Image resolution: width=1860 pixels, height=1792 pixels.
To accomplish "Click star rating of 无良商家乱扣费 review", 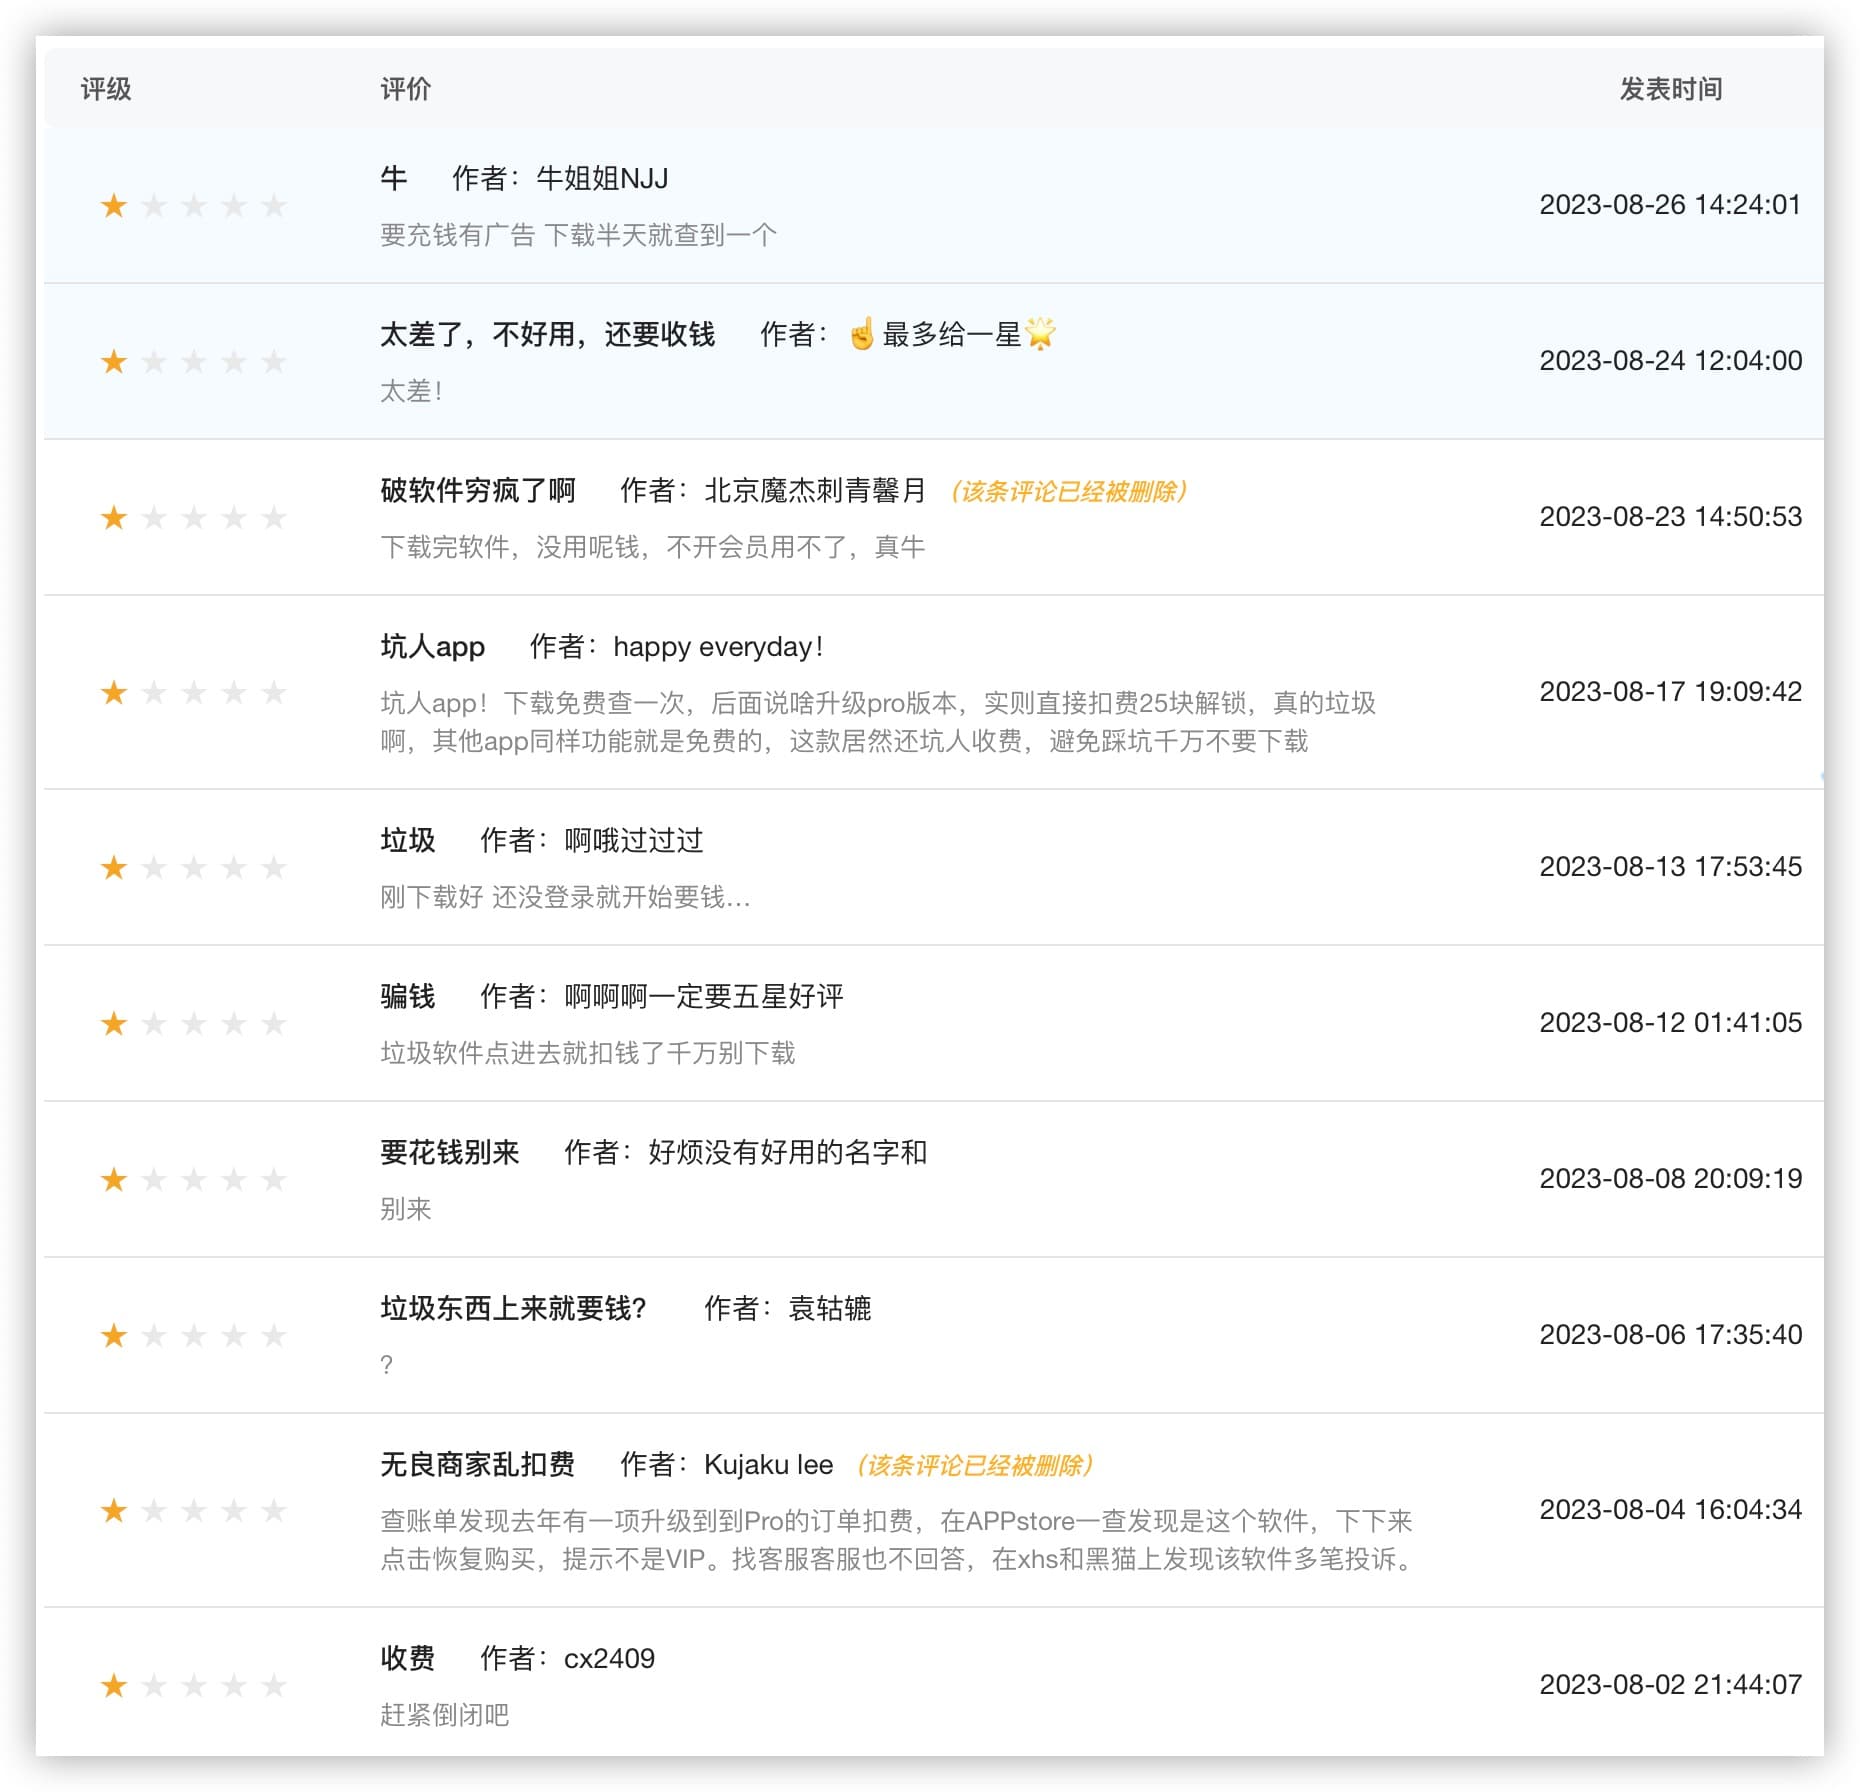I will coord(194,1511).
